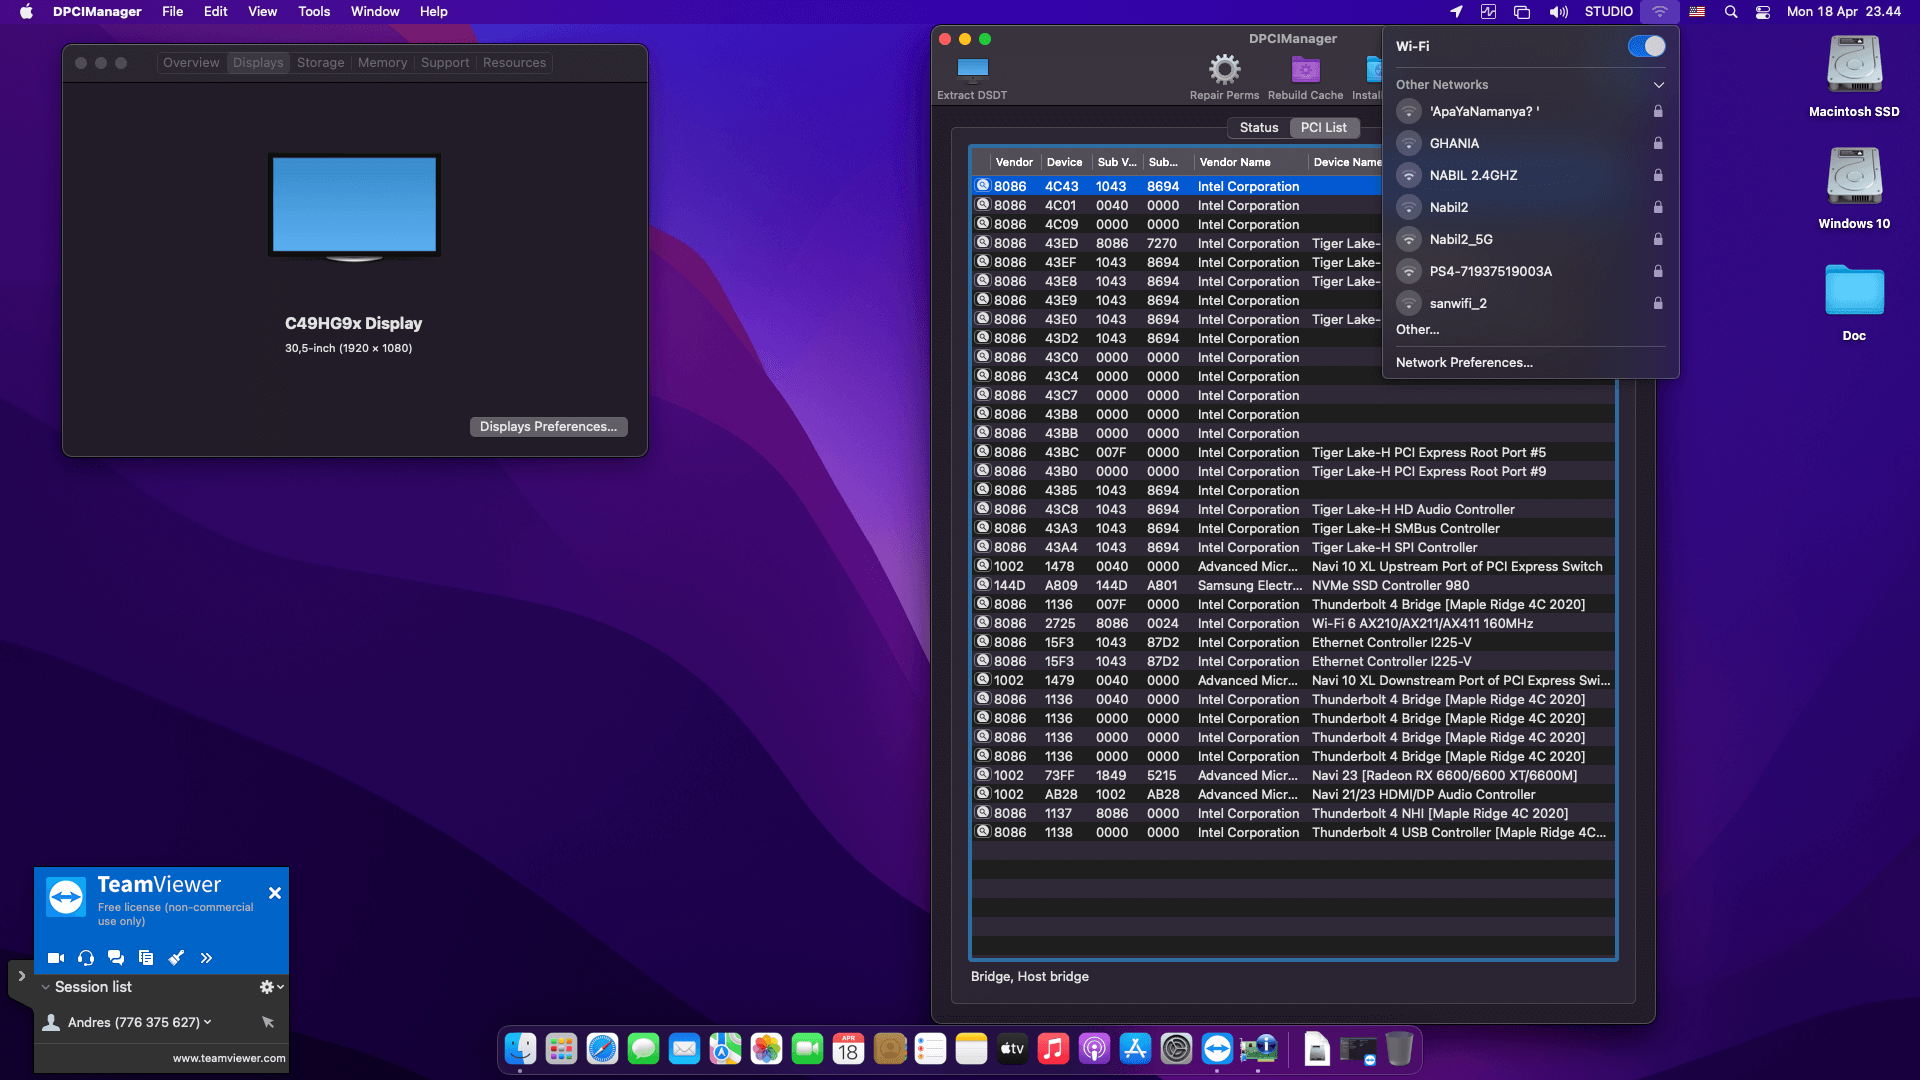Click the TeamViewer headset audio icon

(86, 958)
